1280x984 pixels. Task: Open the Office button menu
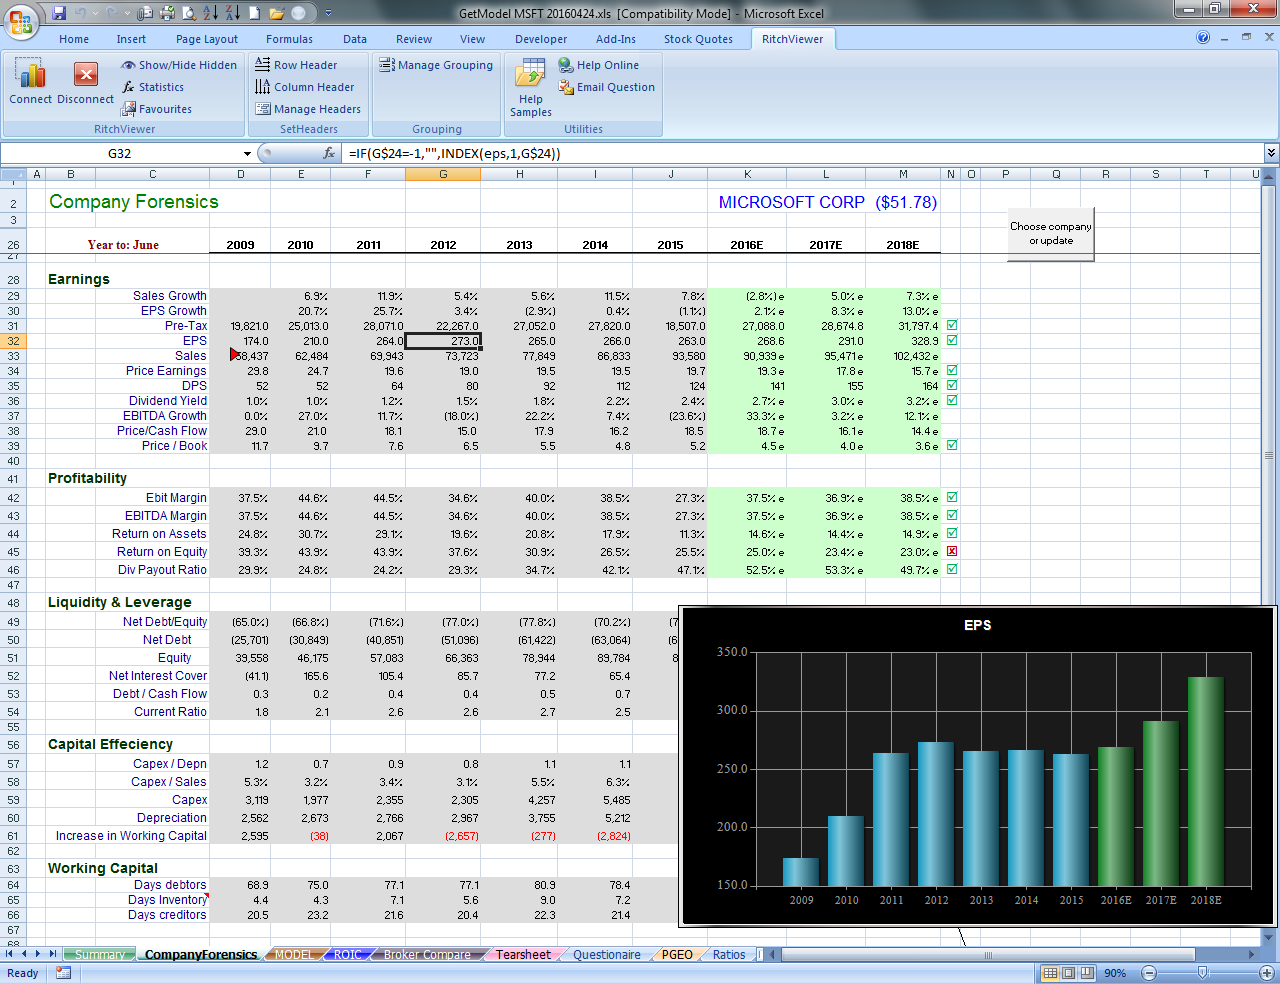tap(20, 20)
